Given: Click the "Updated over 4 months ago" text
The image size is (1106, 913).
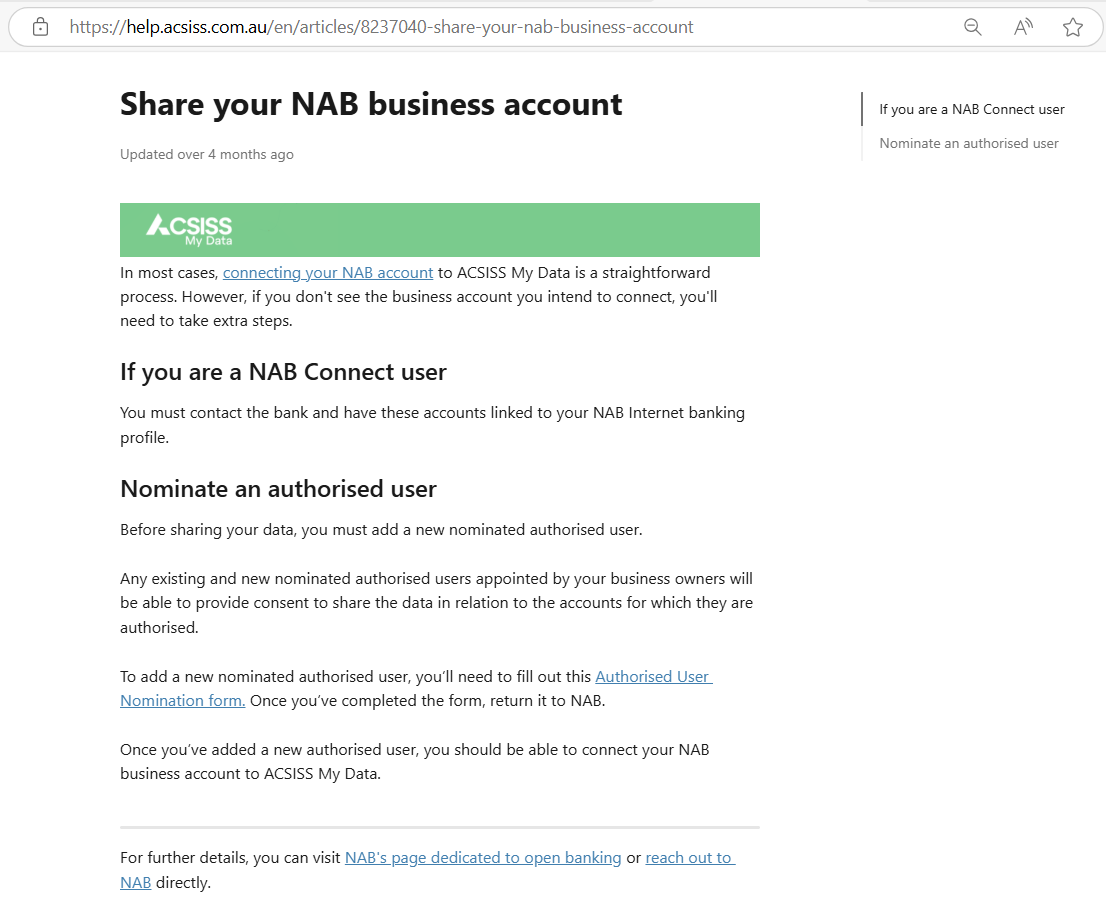Looking at the screenshot, I should coord(207,154).
